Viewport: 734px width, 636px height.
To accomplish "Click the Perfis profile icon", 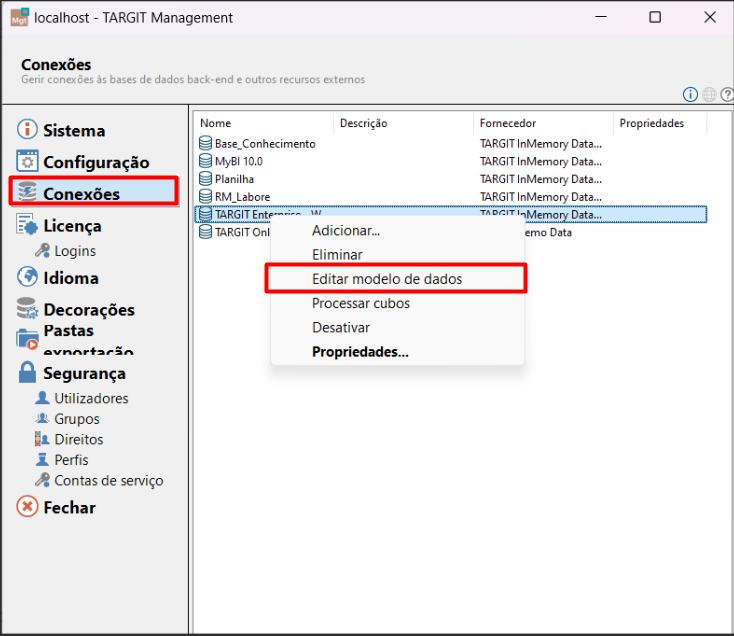I will tap(43, 460).
